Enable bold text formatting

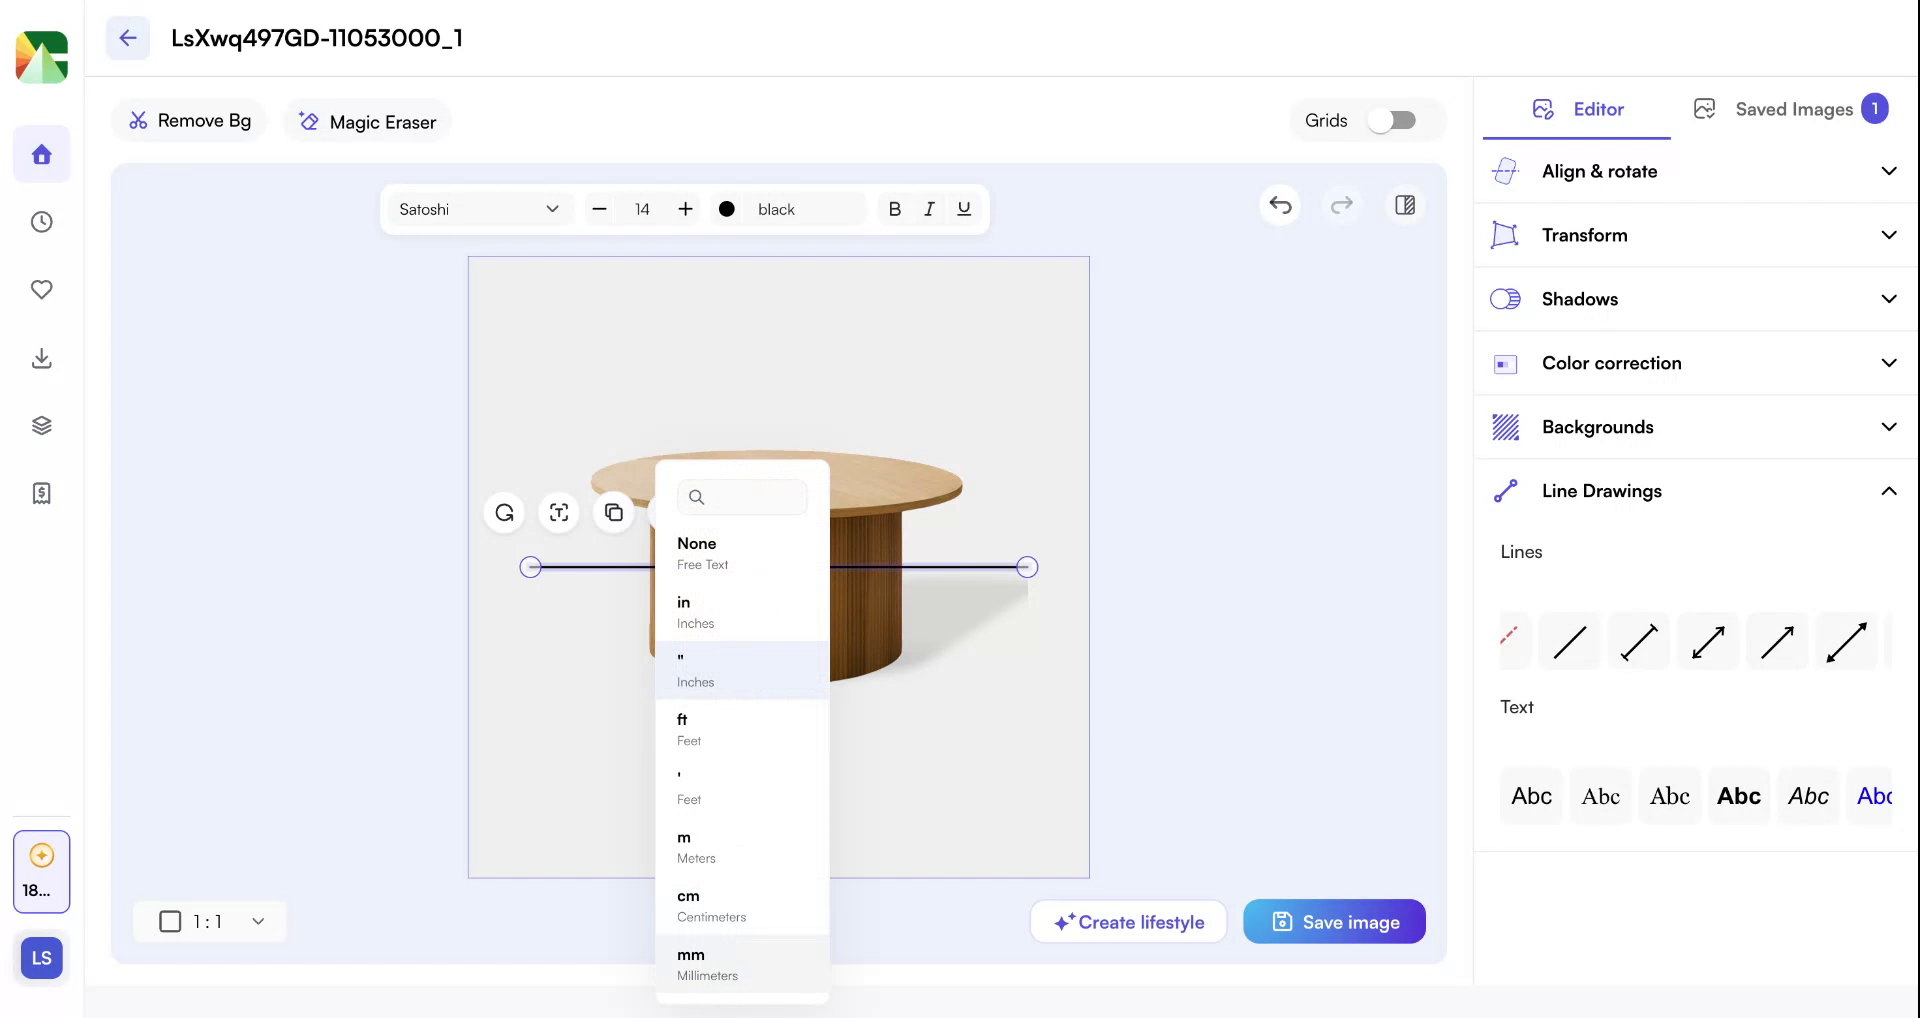[895, 209]
